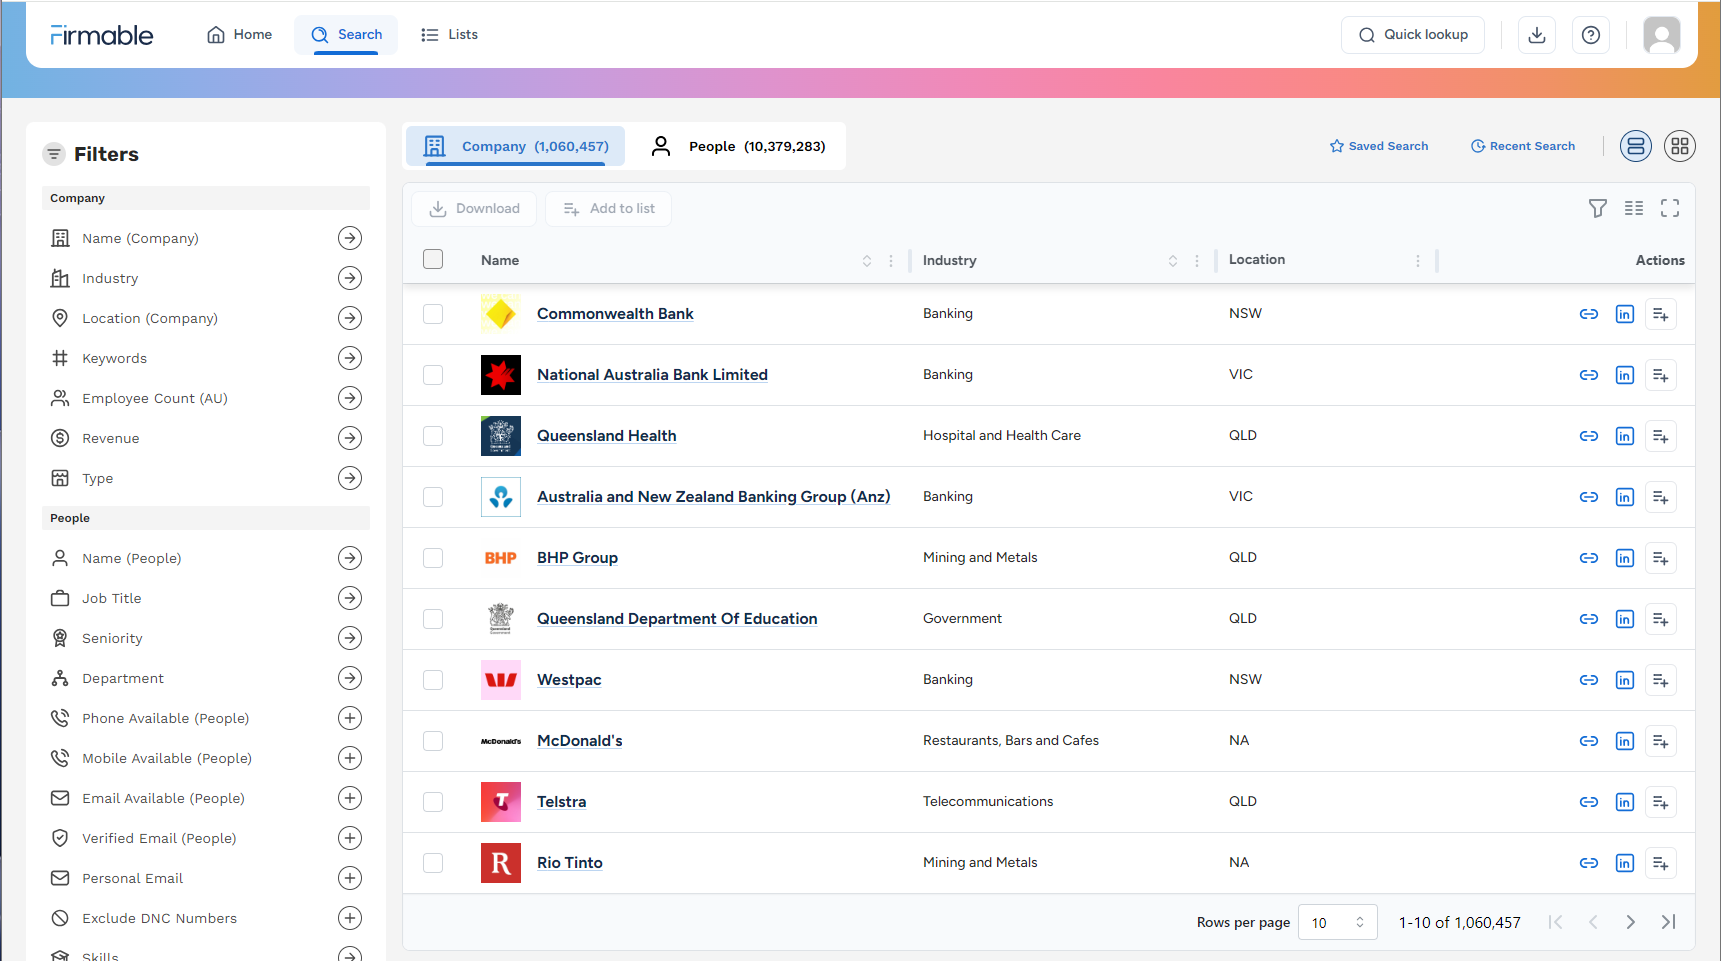Open LinkedIn icon for Commonwealth Bank
The width and height of the screenshot is (1721, 961).
tap(1625, 314)
